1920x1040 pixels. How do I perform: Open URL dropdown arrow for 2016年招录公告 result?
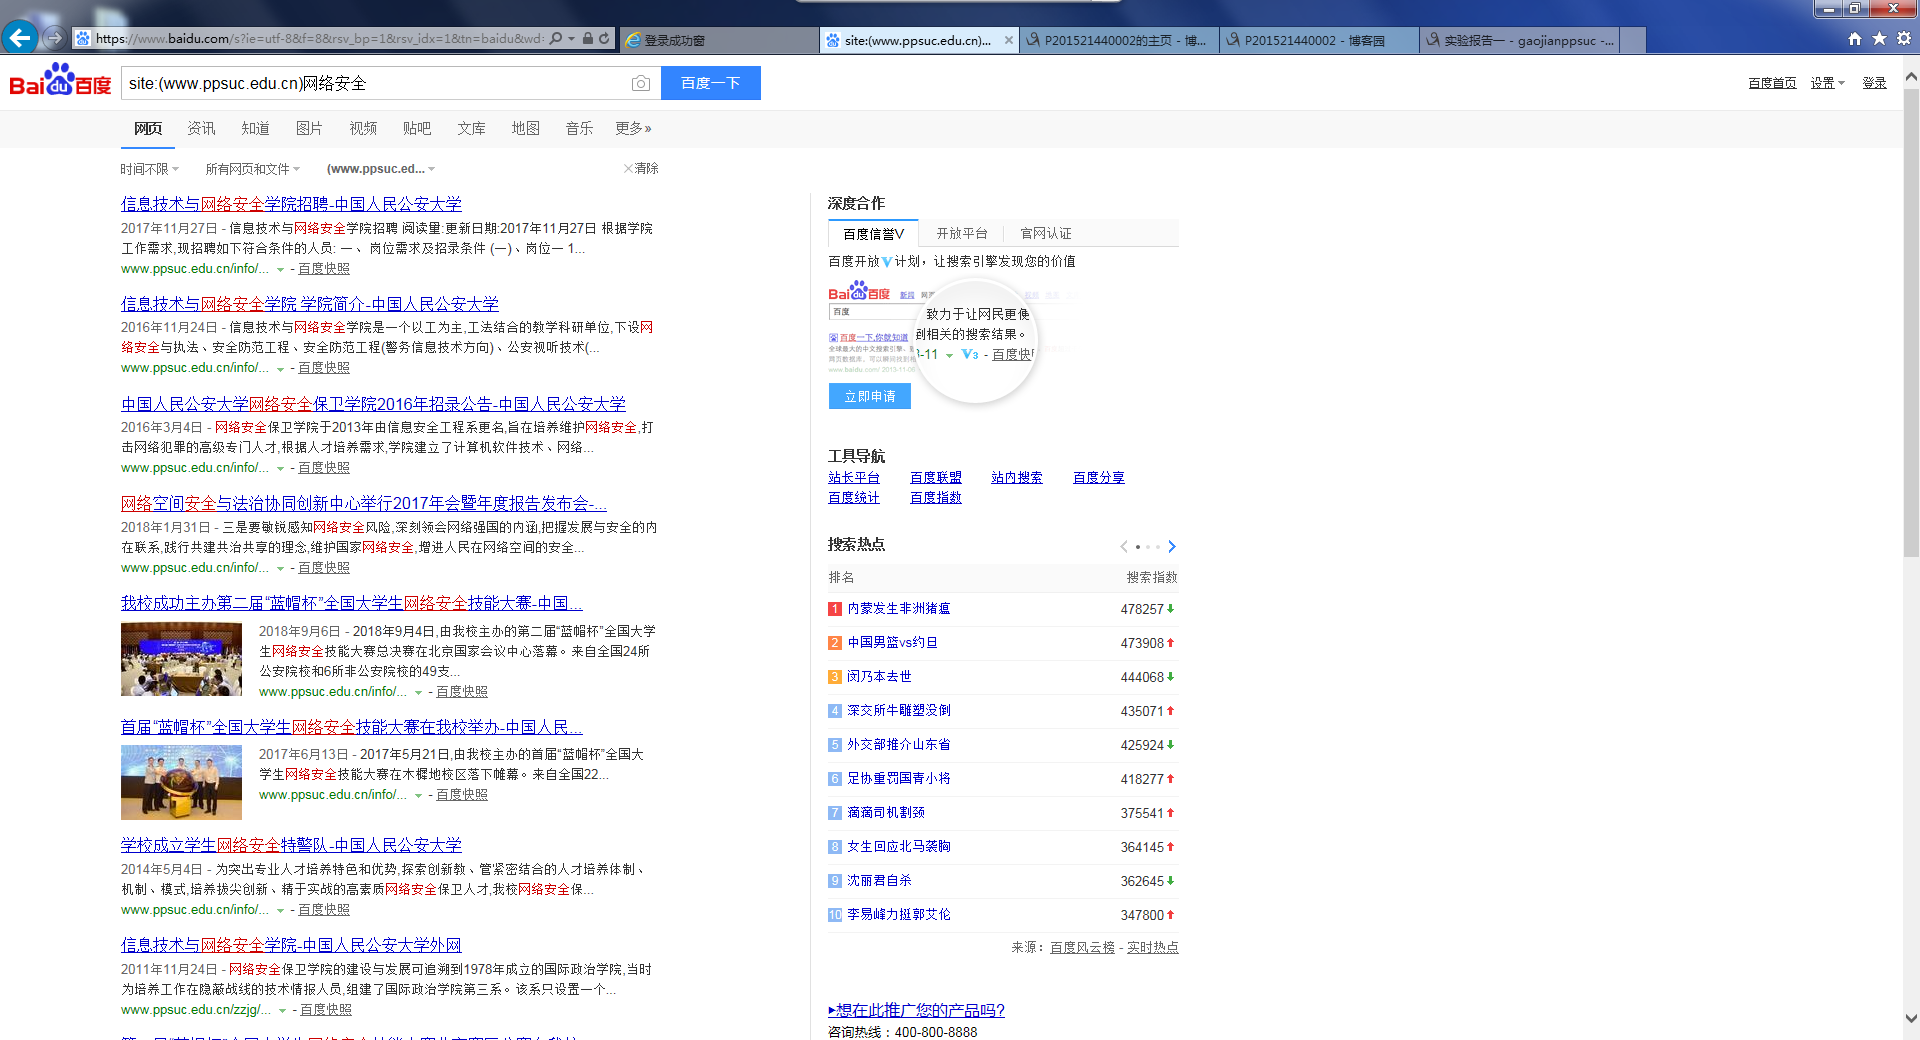coord(280,468)
